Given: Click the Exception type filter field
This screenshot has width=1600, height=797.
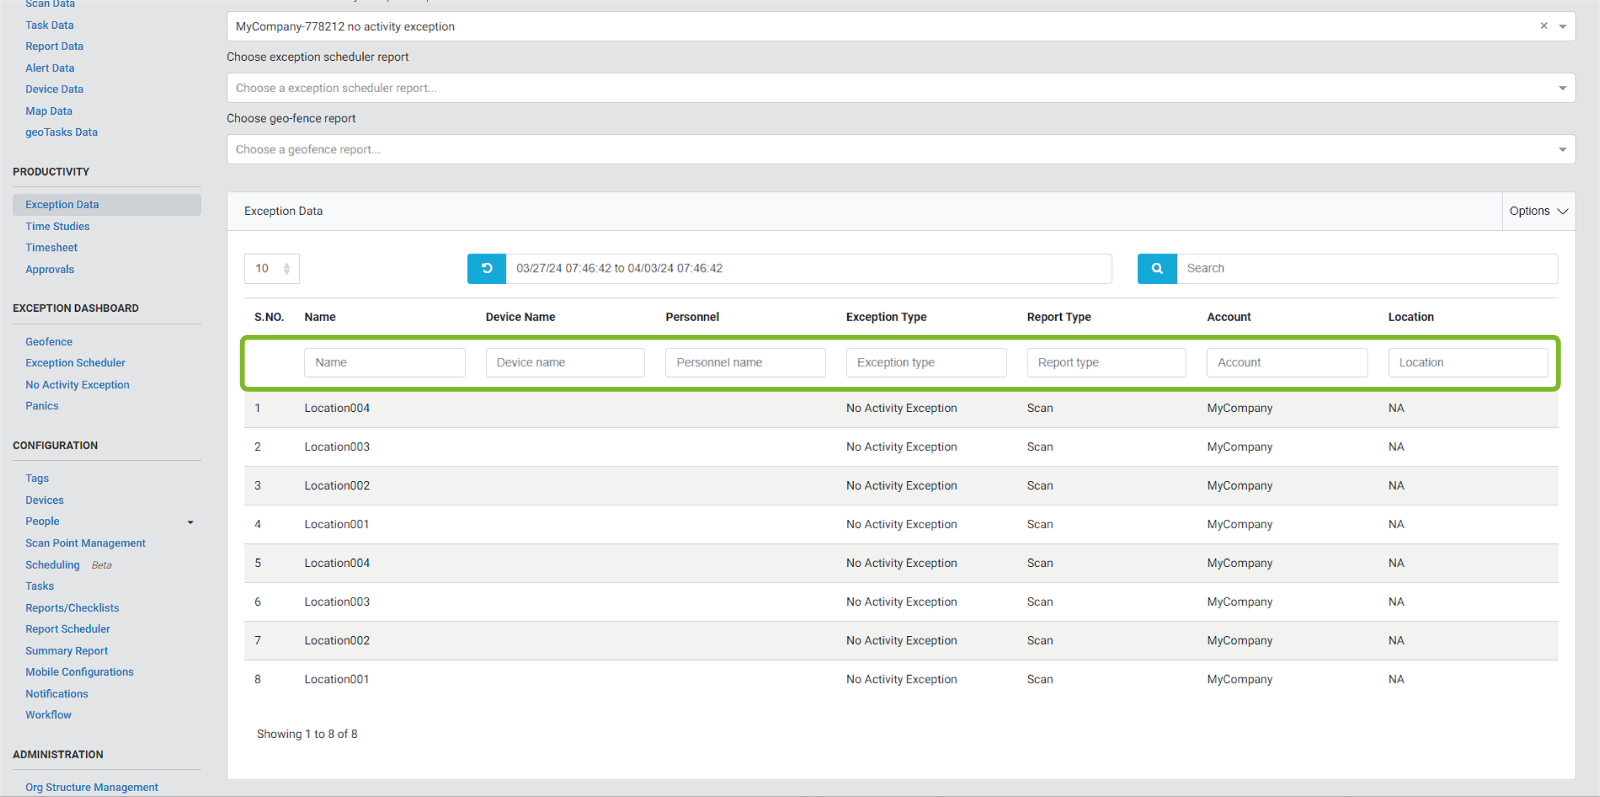Looking at the screenshot, I should [925, 363].
